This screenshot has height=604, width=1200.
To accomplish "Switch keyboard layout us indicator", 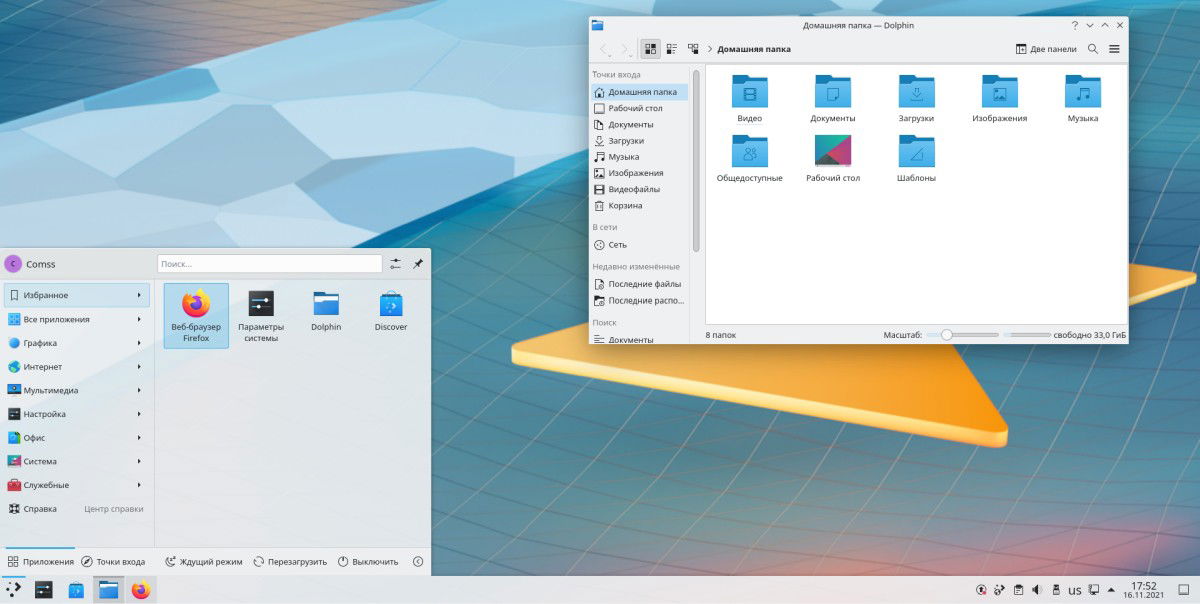I will pyautogui.click(x=1075, y=590).
